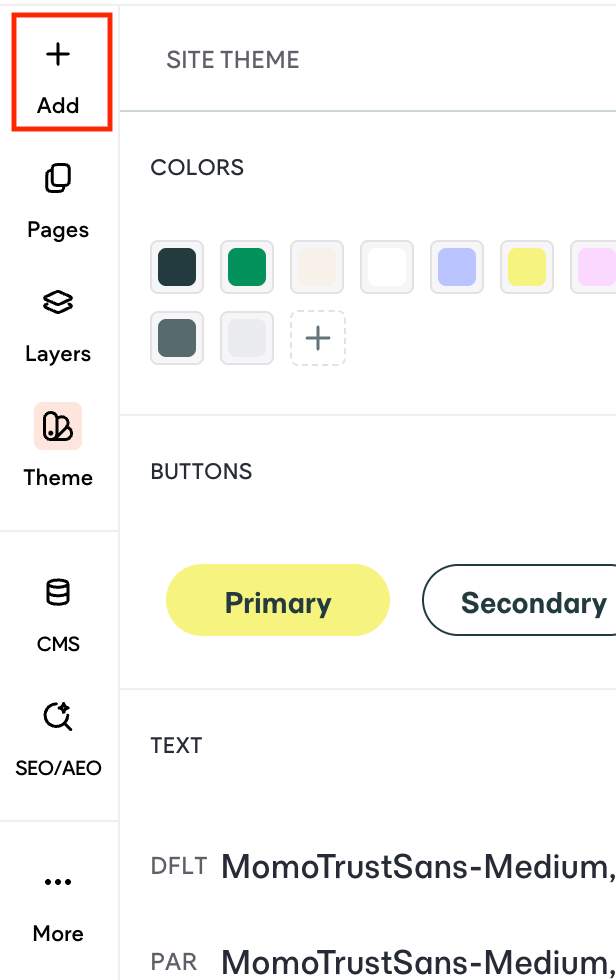
Task: Select the dark navy color swatch
Action: point(177,267)
